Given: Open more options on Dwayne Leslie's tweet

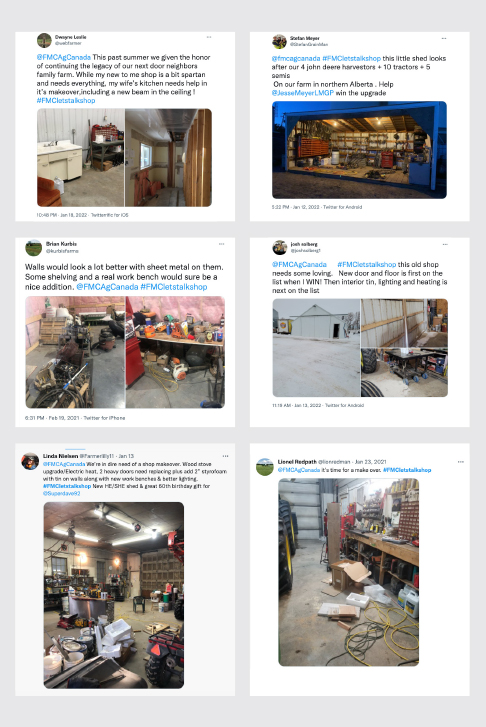Looking at the screenshot, I should point(209,37).
